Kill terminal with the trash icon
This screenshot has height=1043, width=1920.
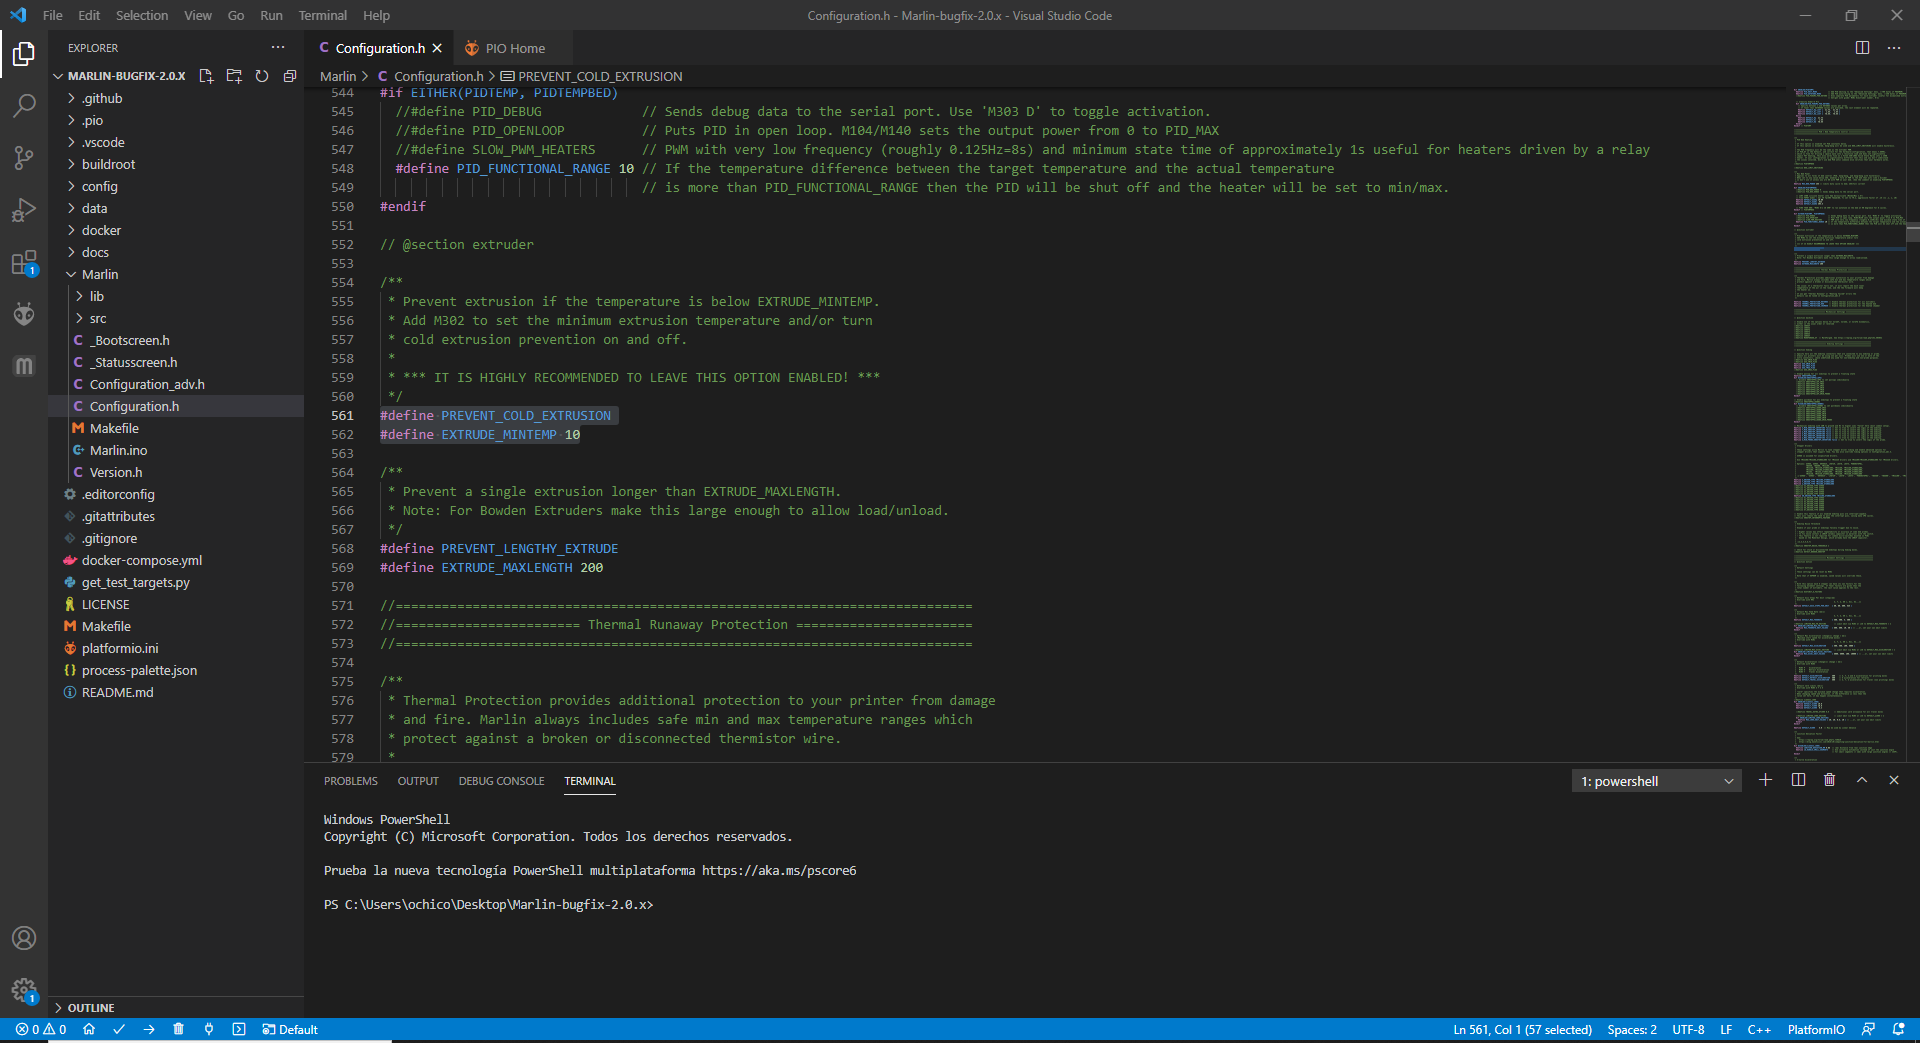click(x=1829, y=780)
